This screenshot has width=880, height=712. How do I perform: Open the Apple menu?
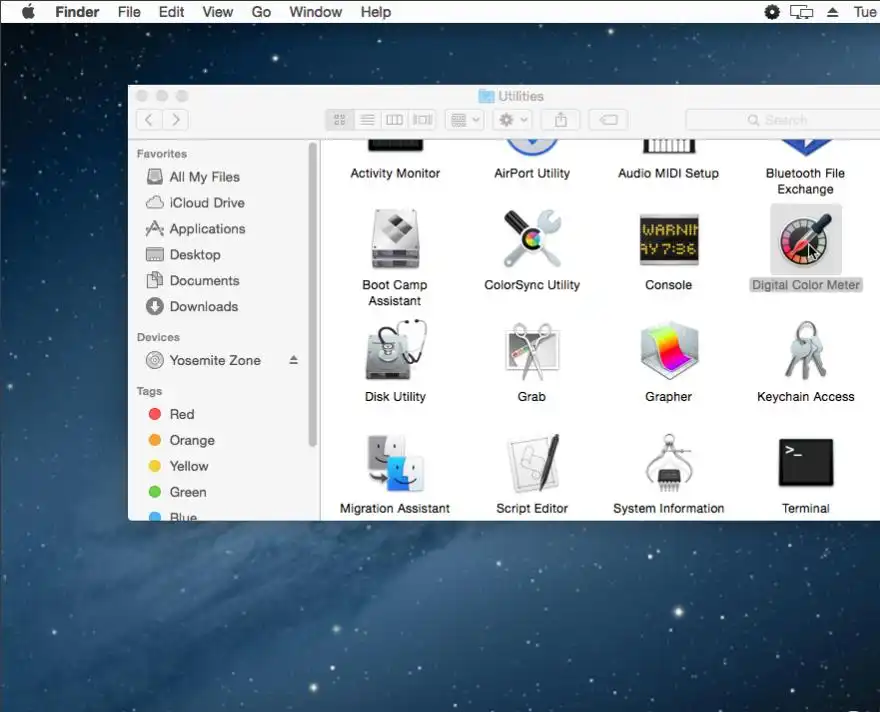[28, 12]
